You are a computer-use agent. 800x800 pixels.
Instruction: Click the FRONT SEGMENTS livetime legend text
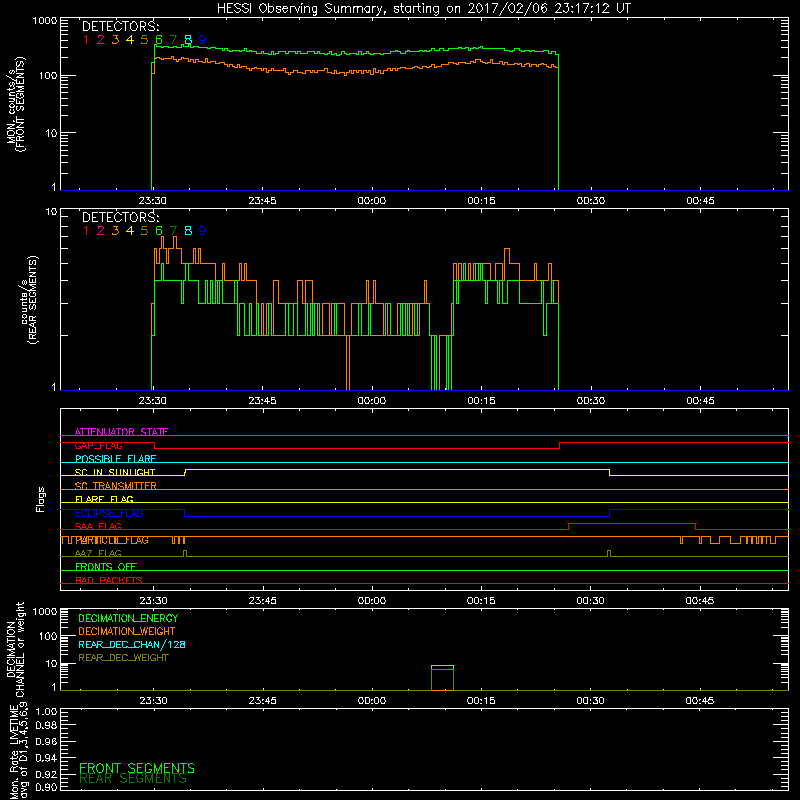pyautogui.click(x=137, y=768)
